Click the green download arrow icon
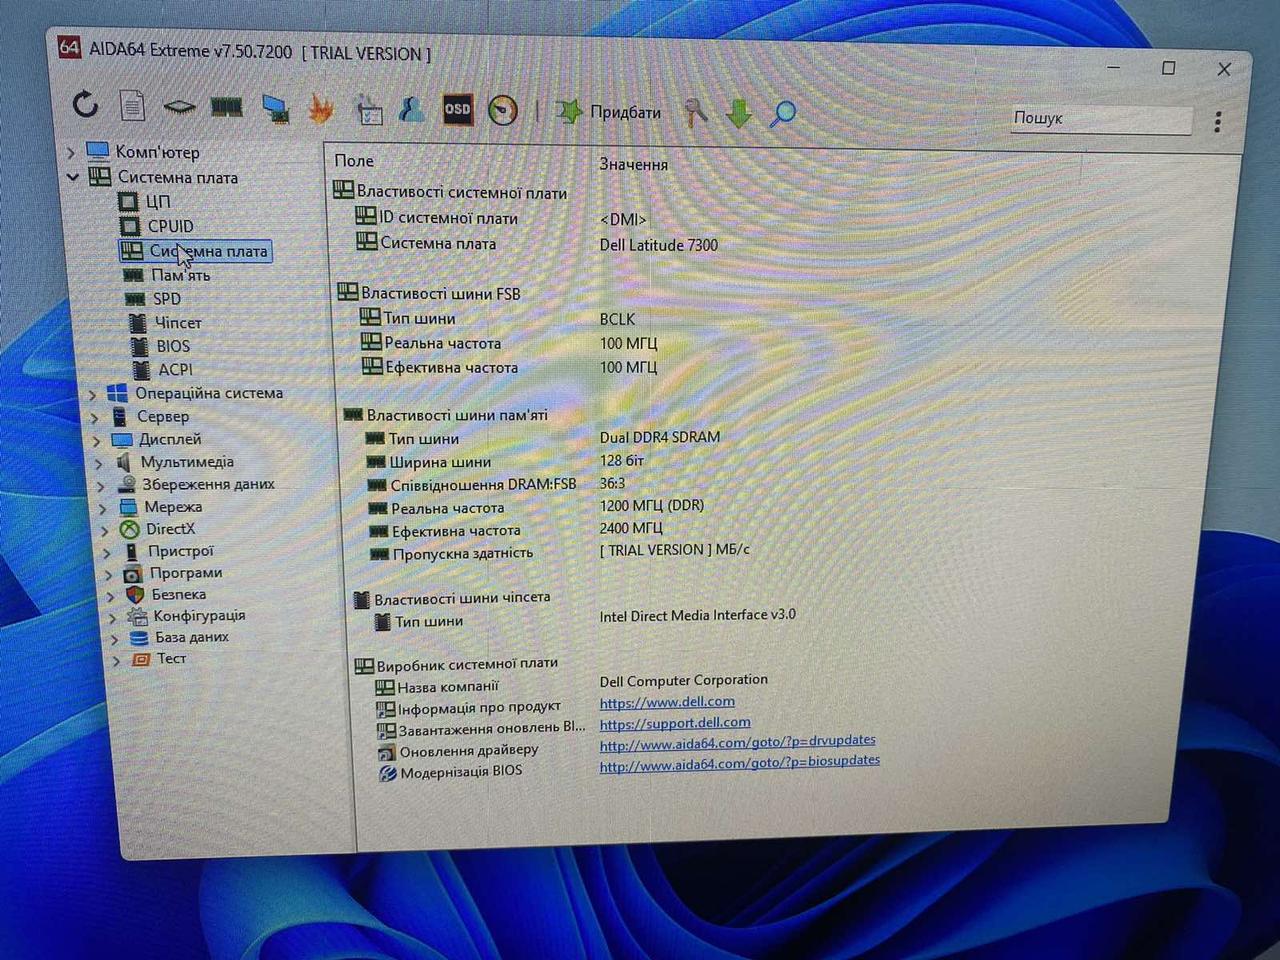 tap(739, 113)
